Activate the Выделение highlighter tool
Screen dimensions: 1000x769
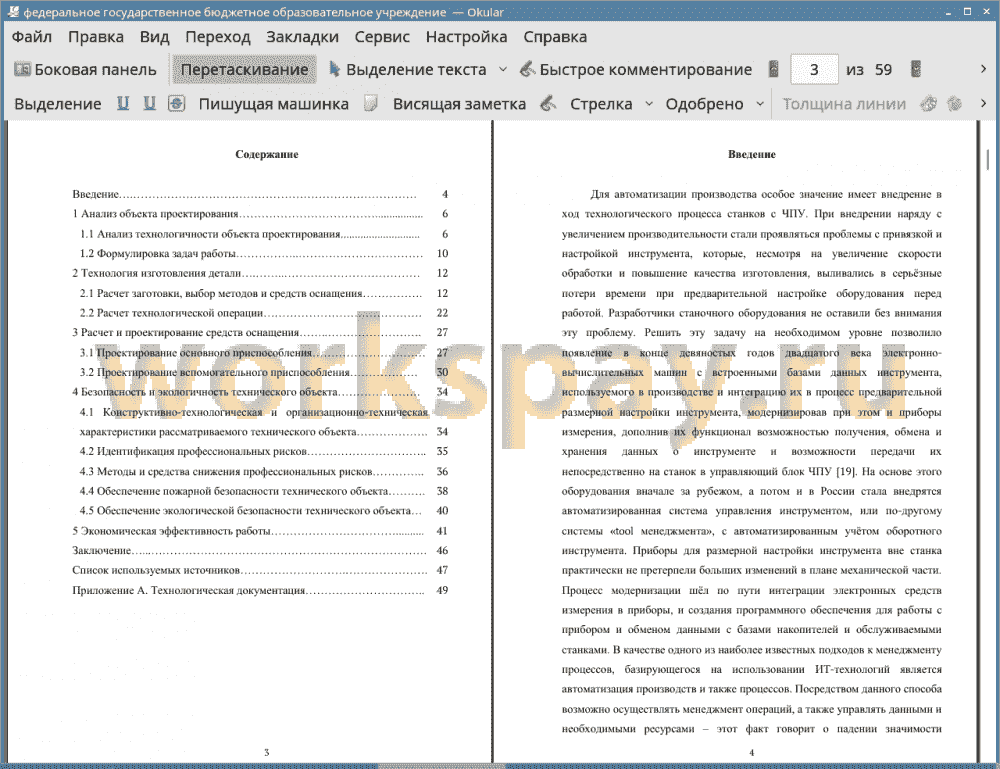click(x=57, y=104)
